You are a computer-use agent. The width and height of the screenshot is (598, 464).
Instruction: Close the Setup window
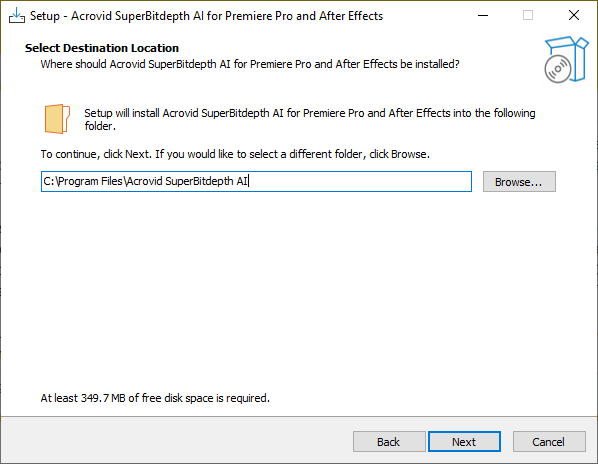(574, 16)
